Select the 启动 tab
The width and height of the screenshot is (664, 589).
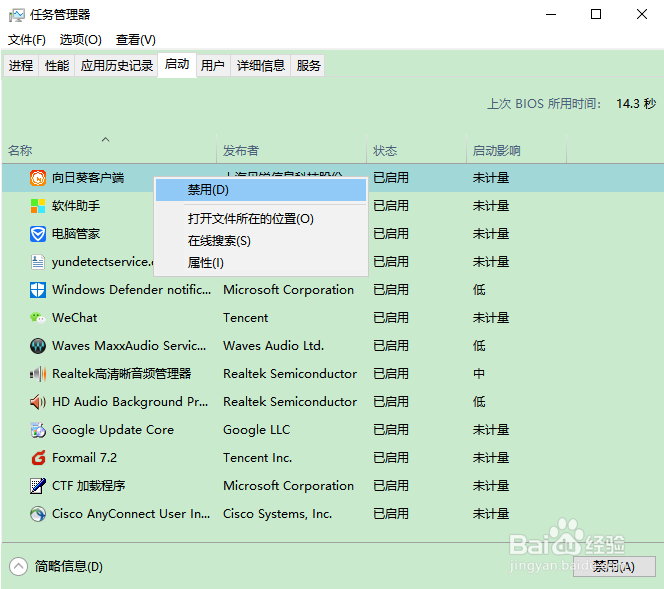[177, 64]
